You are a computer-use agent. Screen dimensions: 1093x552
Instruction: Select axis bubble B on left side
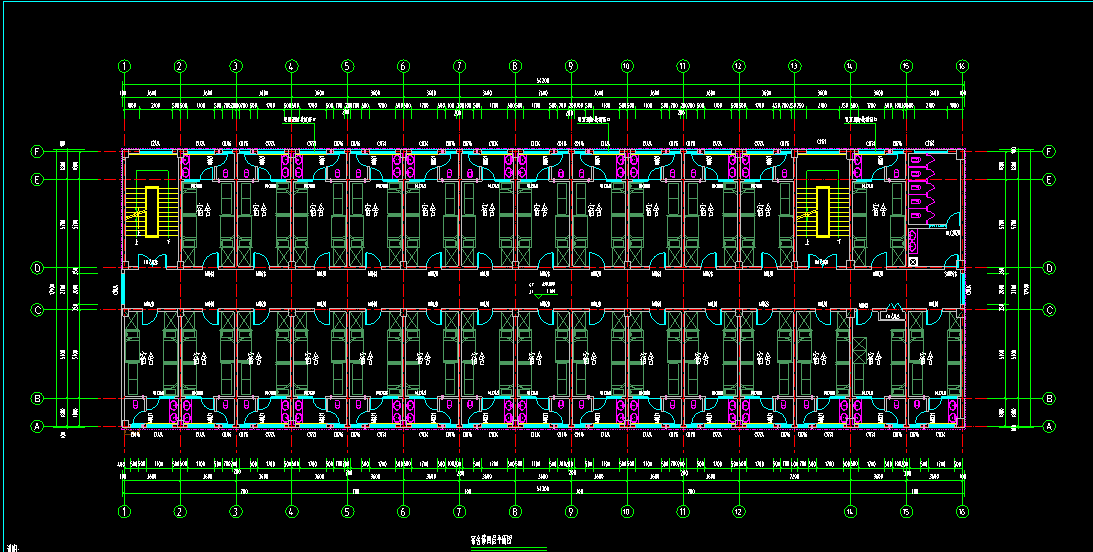[37, 399]
